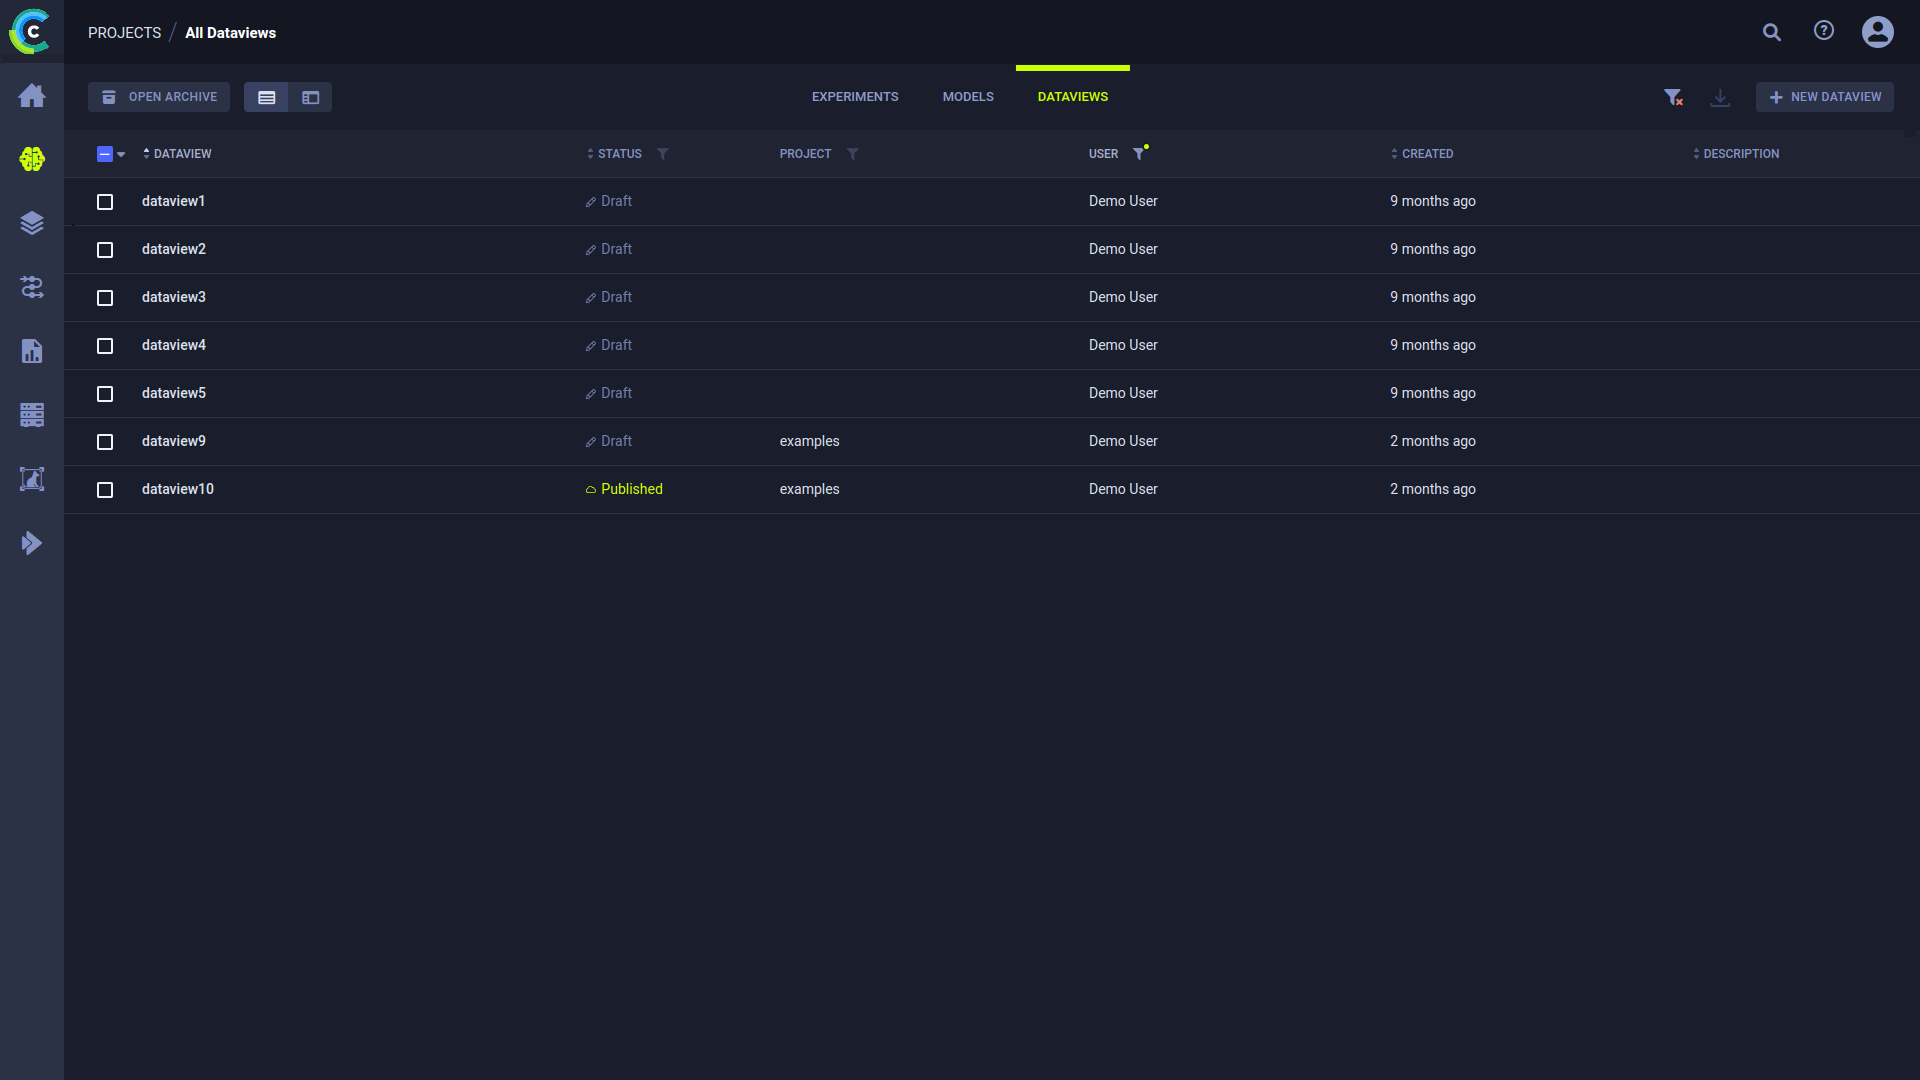Clear all table filters icon
1920x1080 pixels.
tap(1673, 97)
